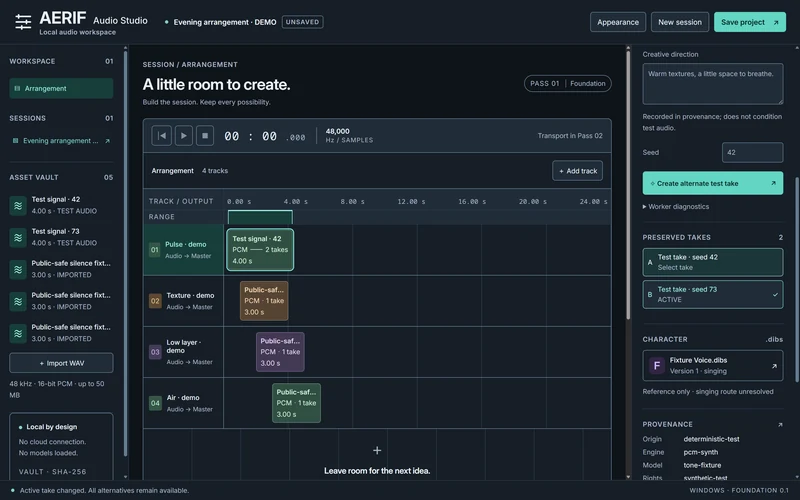Image resolution: width=800 pixels, height=500 pixels.
Task: Click the Creative direction text area
Action: (713, 84)
